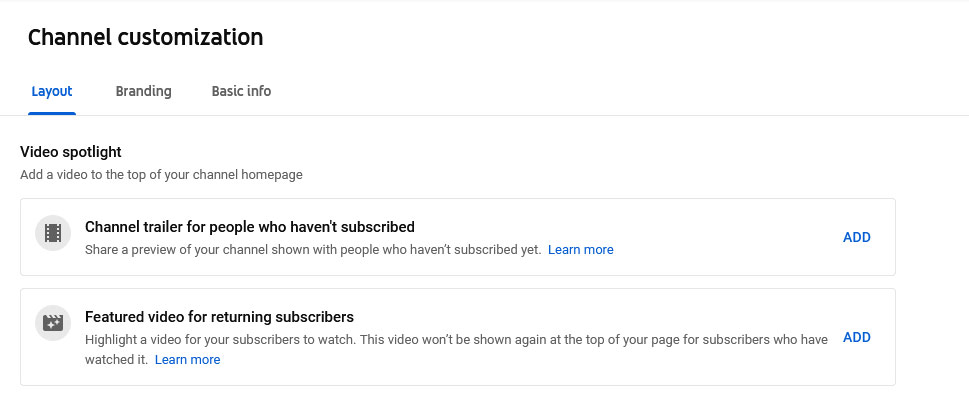Image resolution: width=969 pixels, height=408 pixels.
Task: Click the Channel customization page heading
Action: tap(145, 37)
